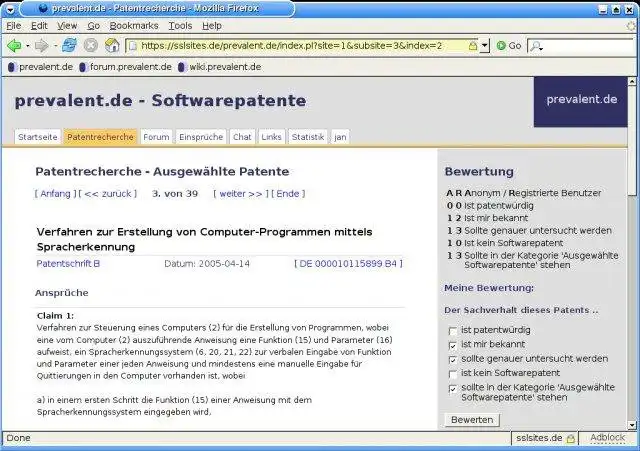Untick 'sollte in der Kategorie Ausgewählte Softwarepatente stehen' checkbox
Screen dimensions: 640x451
pyautogui.click(x=452, y=389)
